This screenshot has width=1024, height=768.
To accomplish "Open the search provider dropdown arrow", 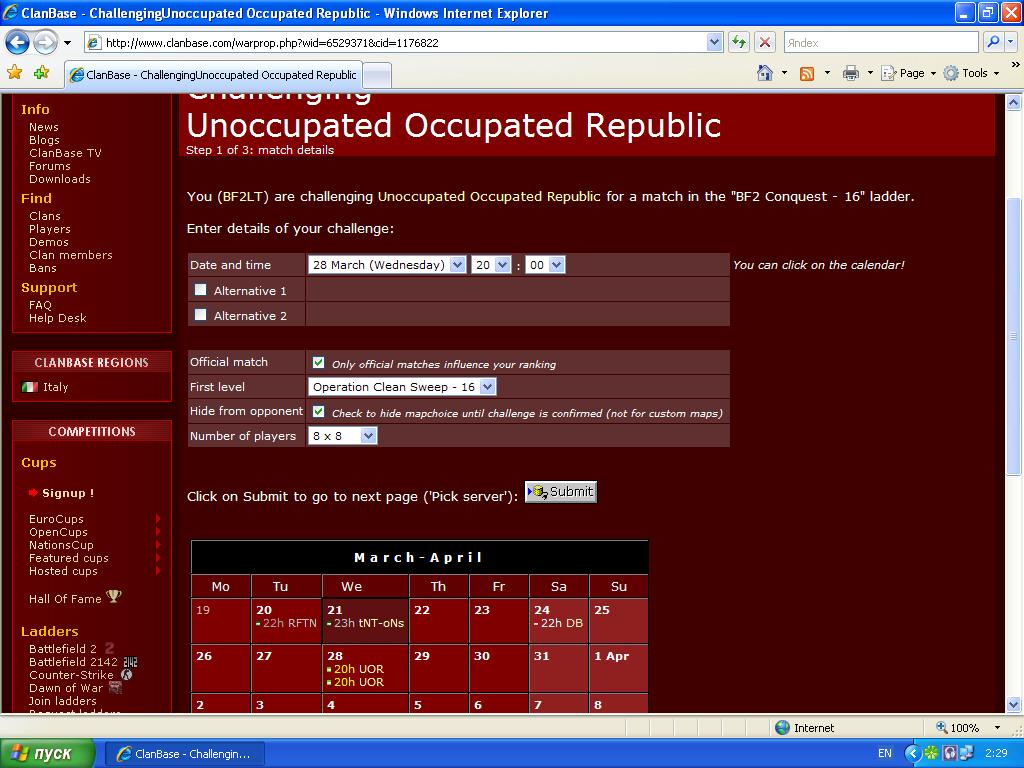I will tap(1010, 42).
